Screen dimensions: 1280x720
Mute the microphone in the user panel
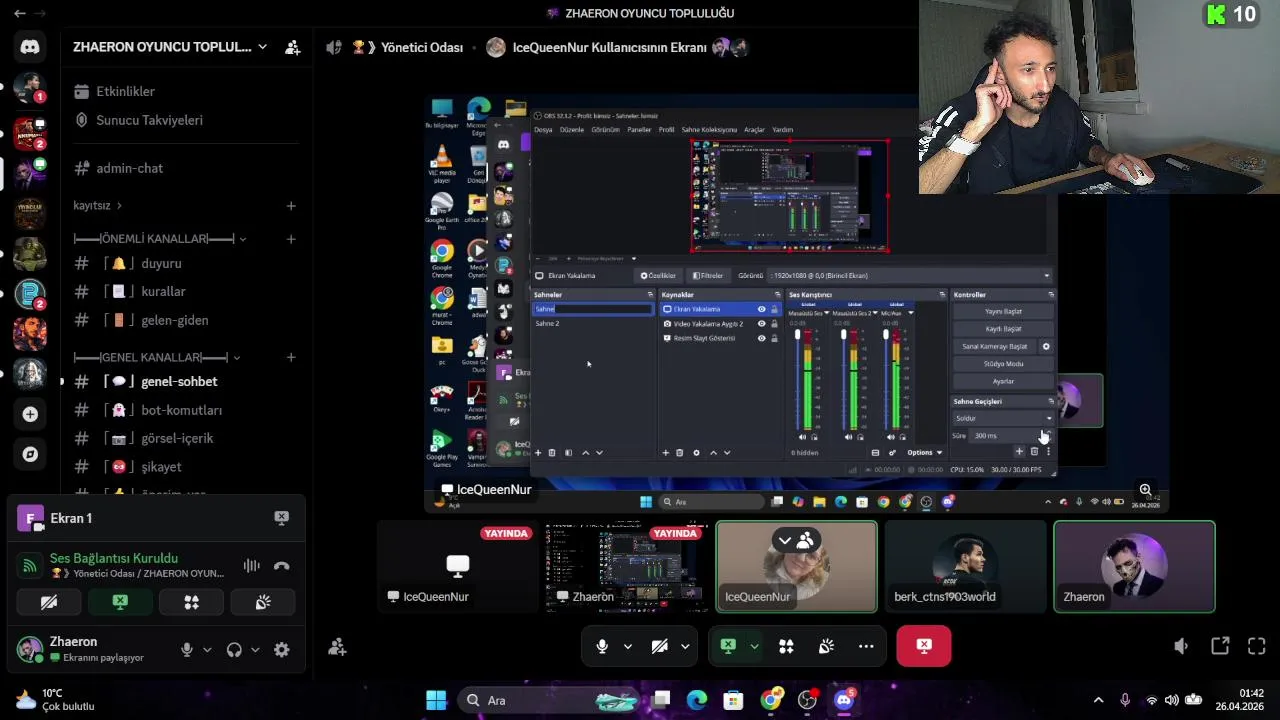[186, 650]
